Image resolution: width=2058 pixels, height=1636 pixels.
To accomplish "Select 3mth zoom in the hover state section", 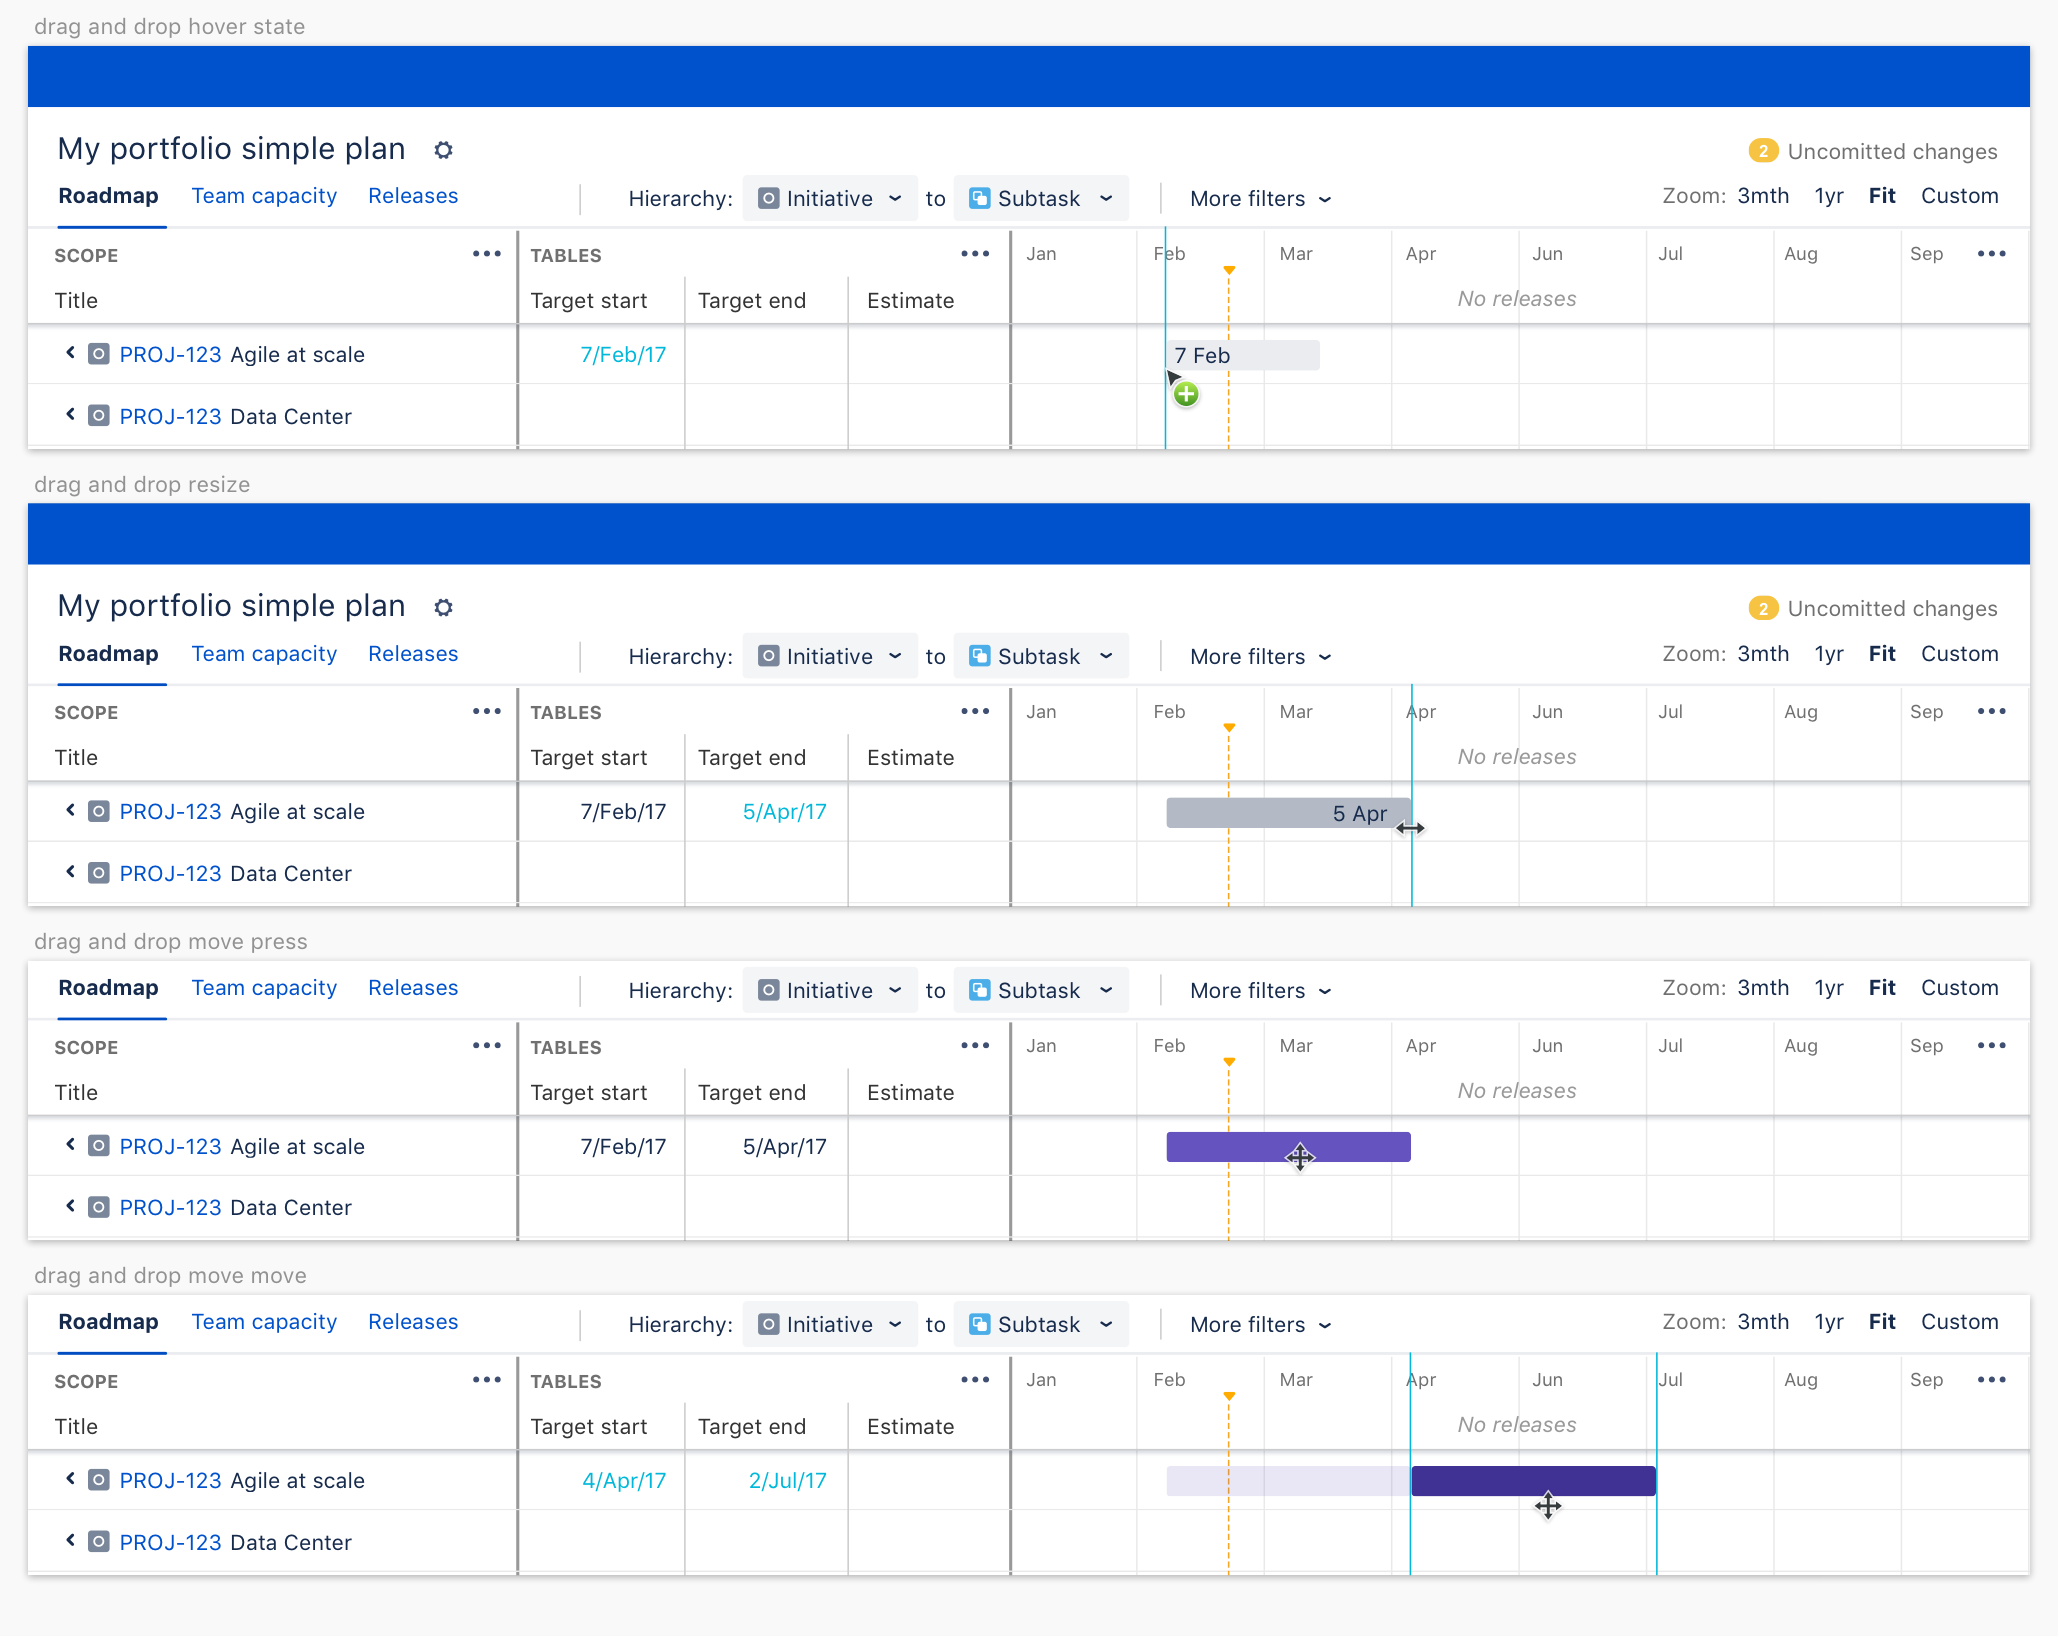I will click(1762, 196).
